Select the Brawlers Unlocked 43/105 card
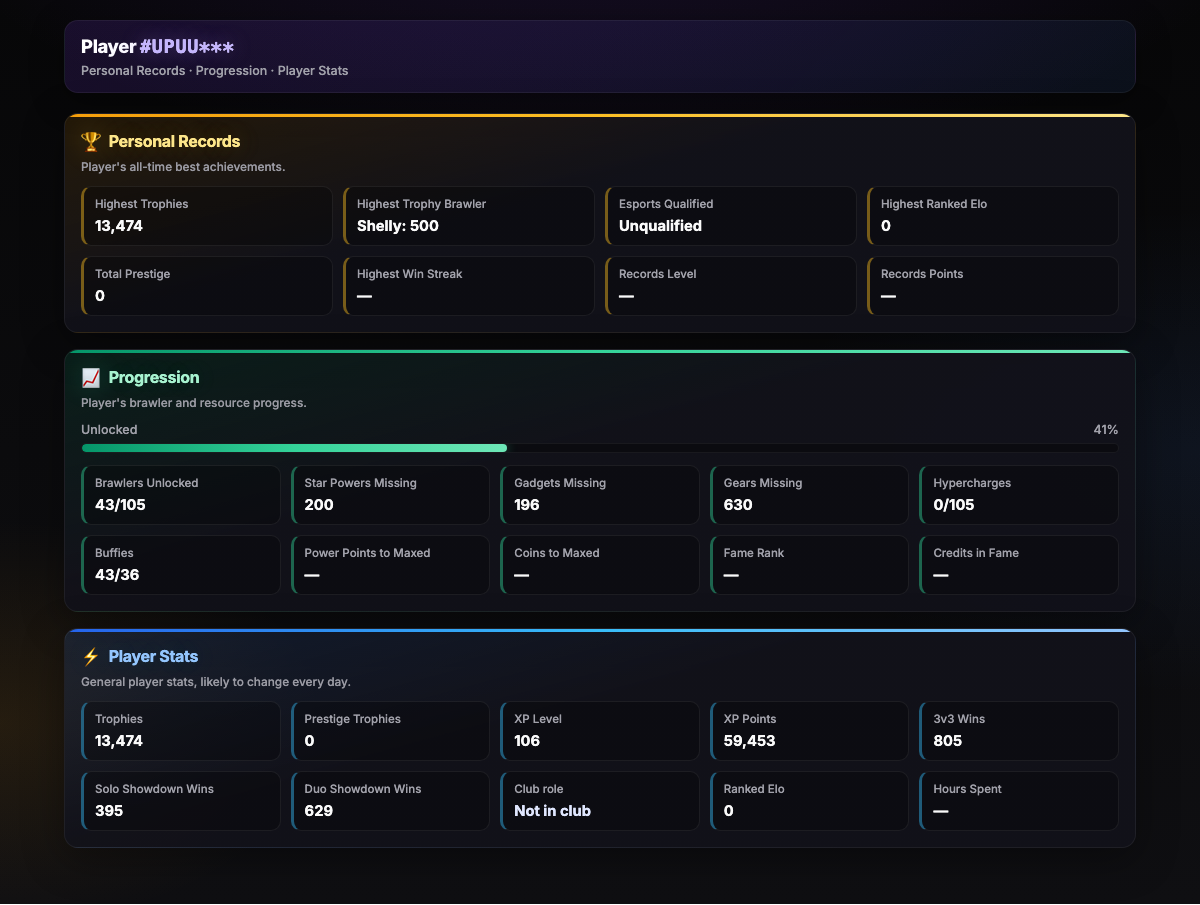1200x905 pixels. click(x=181, y=495)
